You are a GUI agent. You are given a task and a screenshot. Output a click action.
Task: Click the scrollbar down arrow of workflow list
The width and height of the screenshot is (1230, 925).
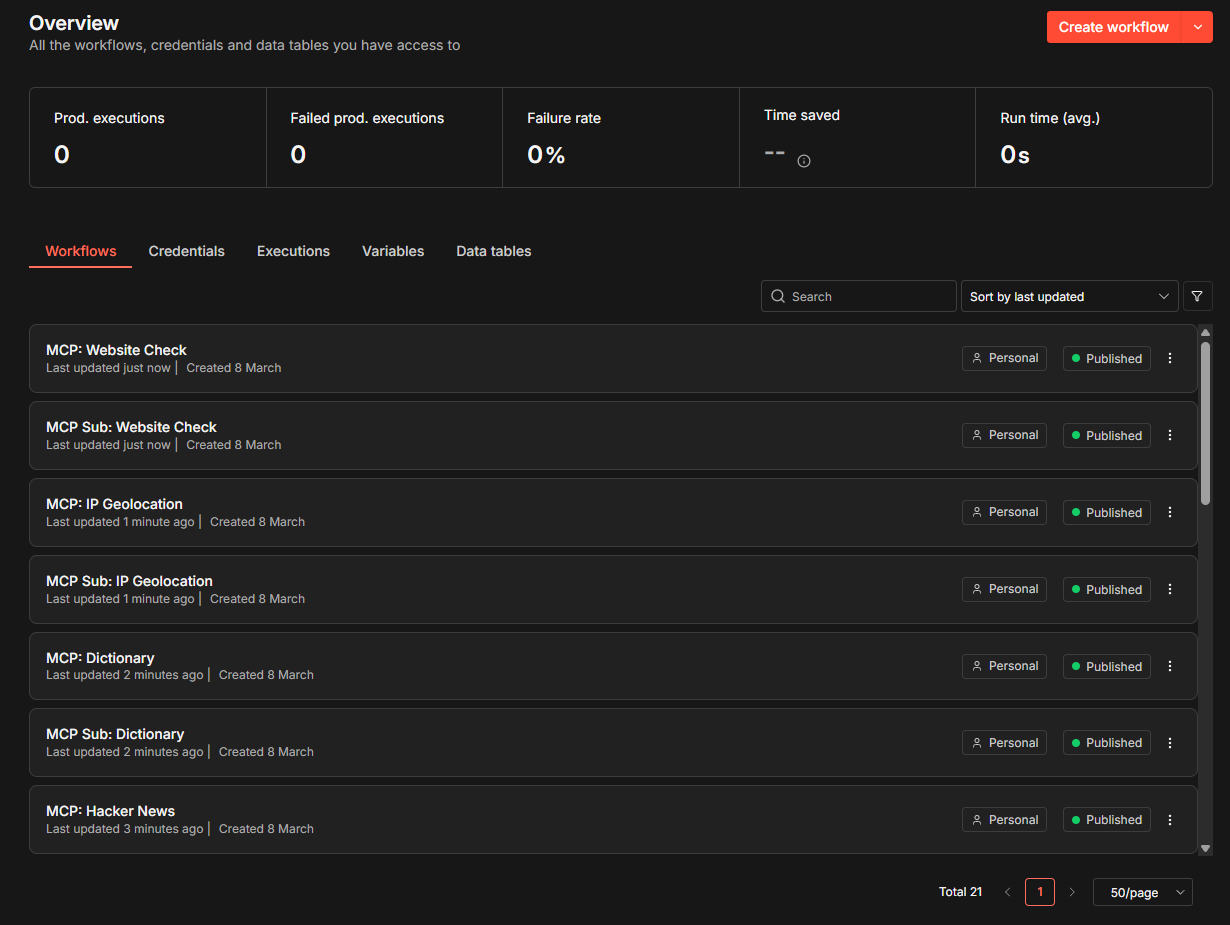1205,848
